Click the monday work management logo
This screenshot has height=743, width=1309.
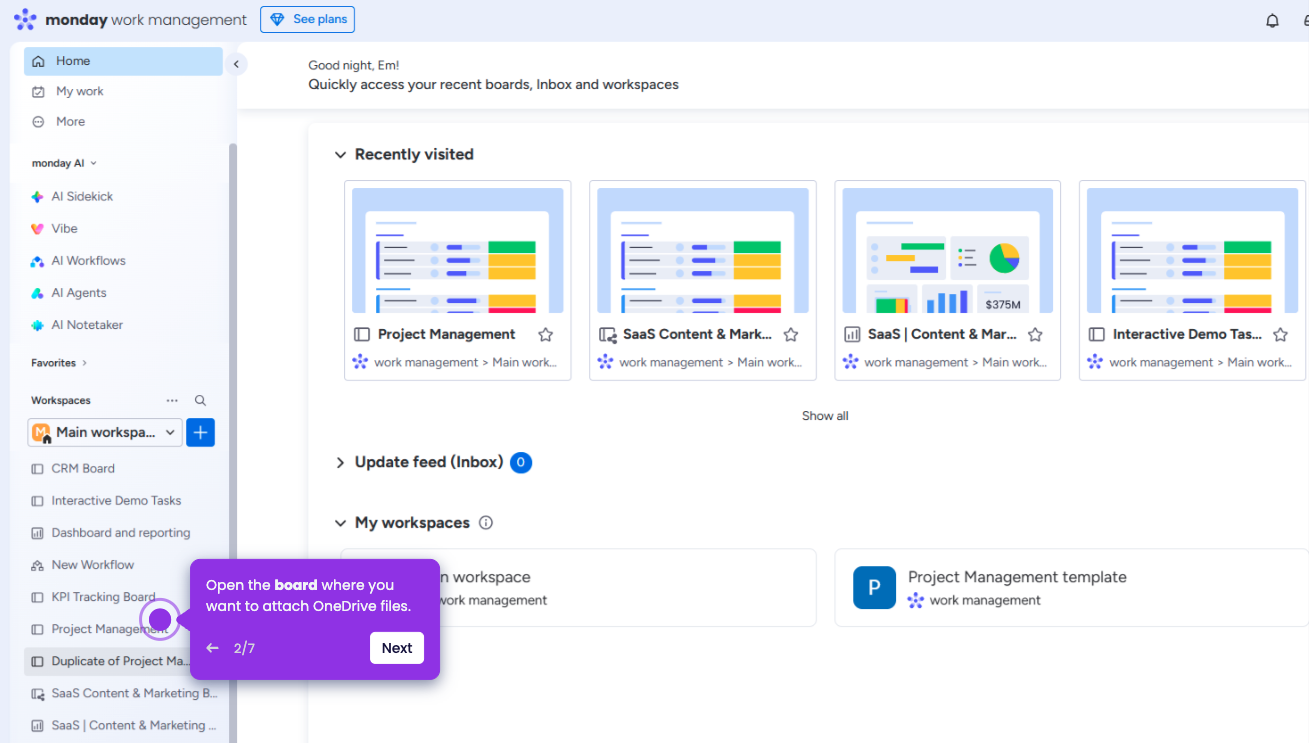point(130,20)
